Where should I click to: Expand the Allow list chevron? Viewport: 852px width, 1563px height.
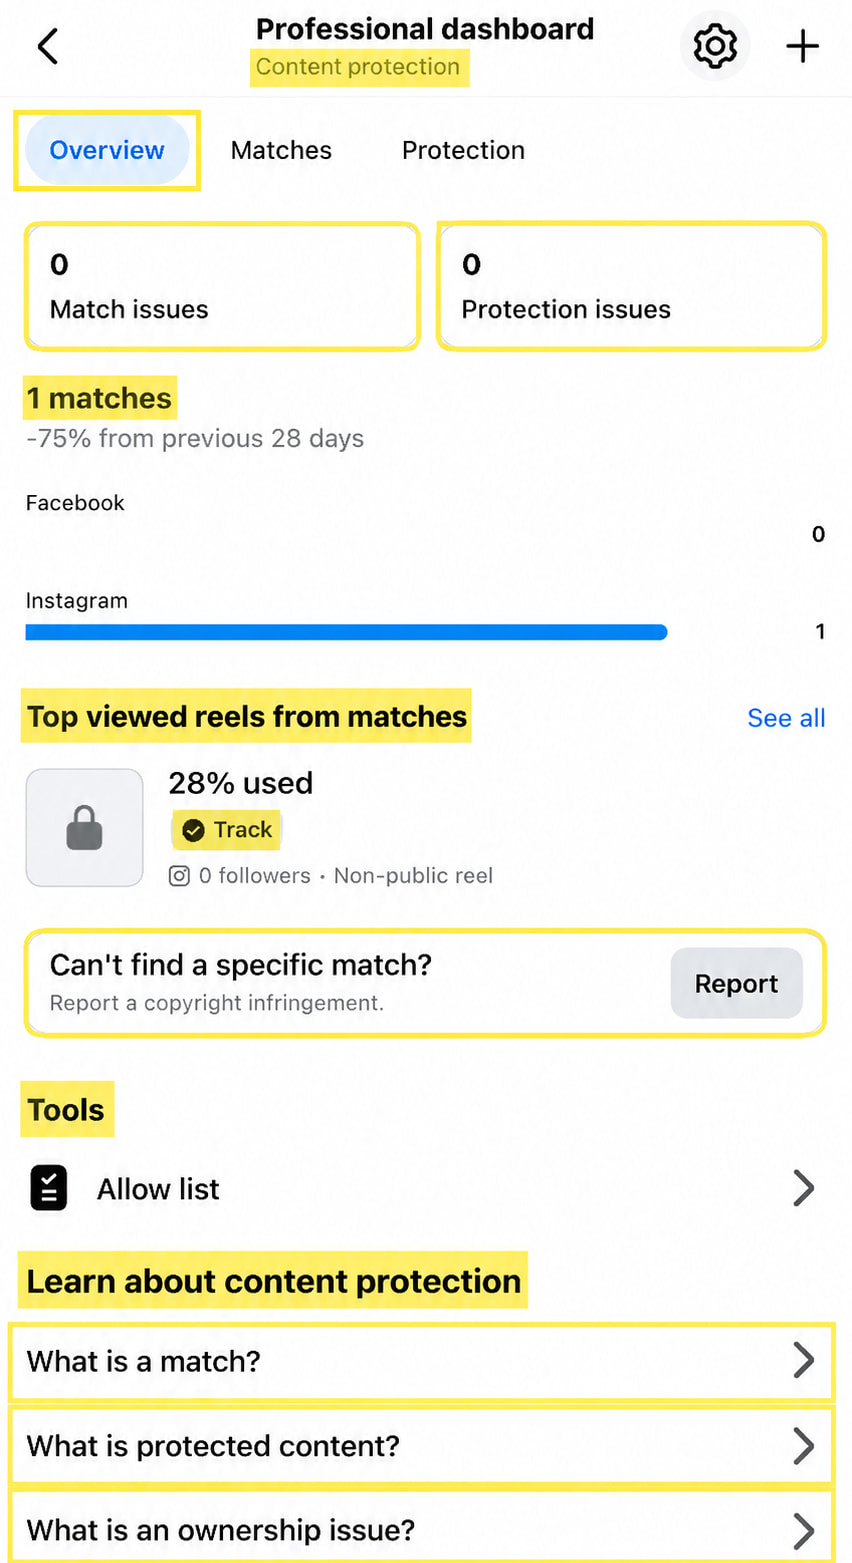pyautogui.click(x=804, y=1189)
